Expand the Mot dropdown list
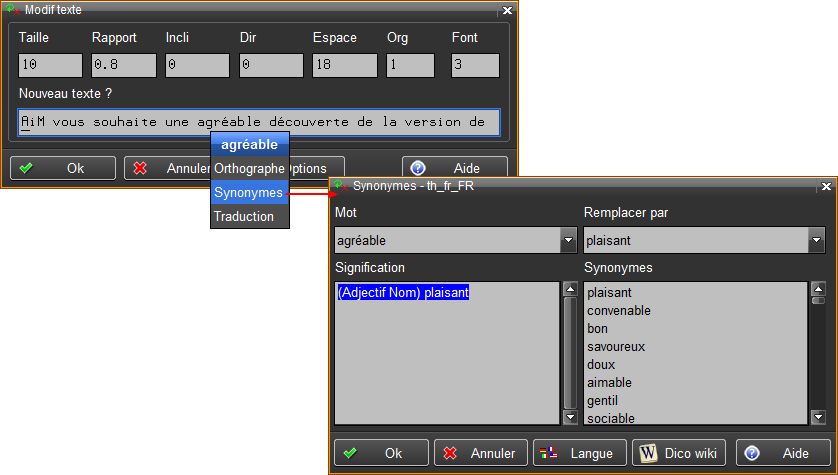Viewport: 838px width, 475px height. 569,241
